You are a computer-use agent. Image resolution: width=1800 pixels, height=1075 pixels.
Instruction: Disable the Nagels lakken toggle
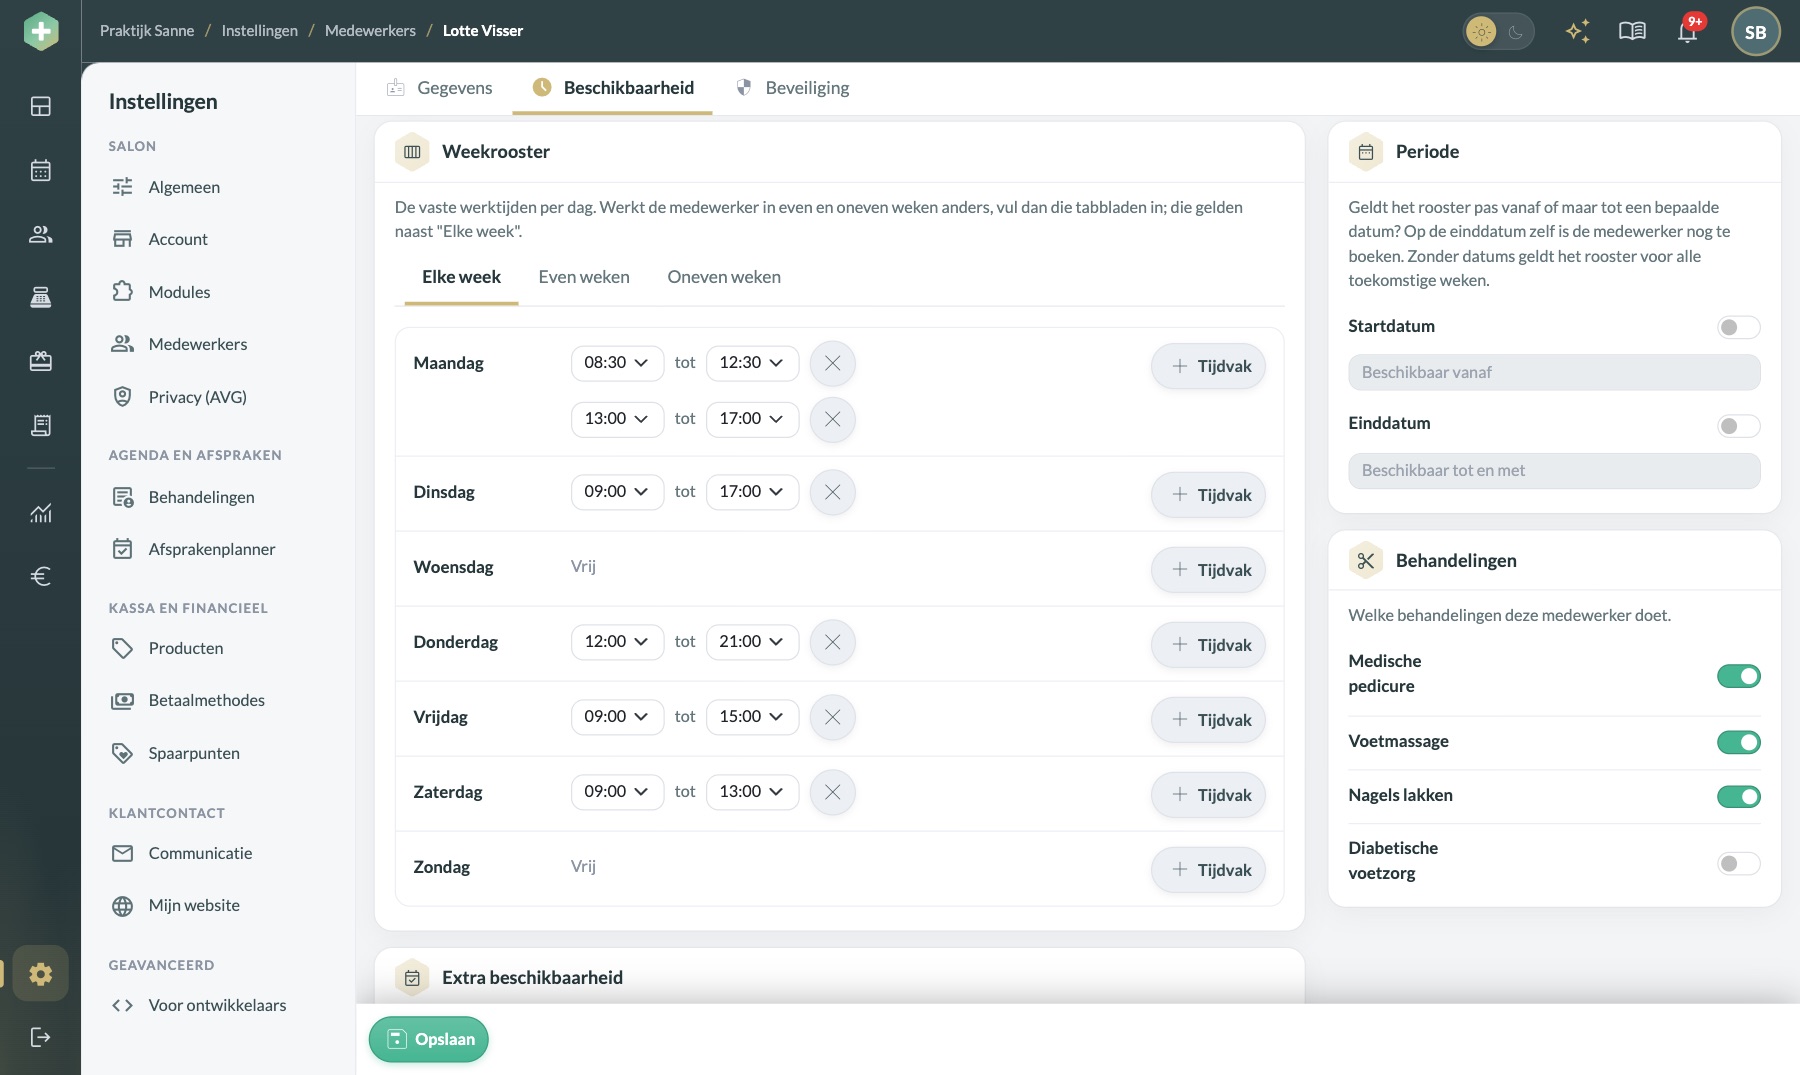[1738, 796]
